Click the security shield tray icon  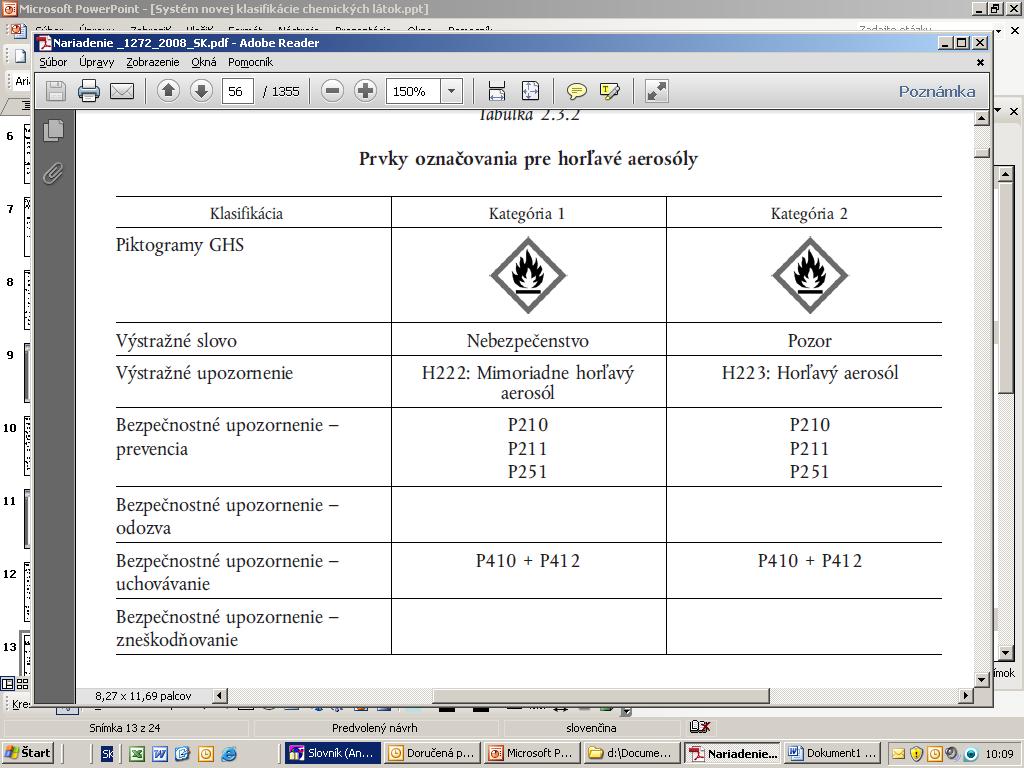[916, 754]
